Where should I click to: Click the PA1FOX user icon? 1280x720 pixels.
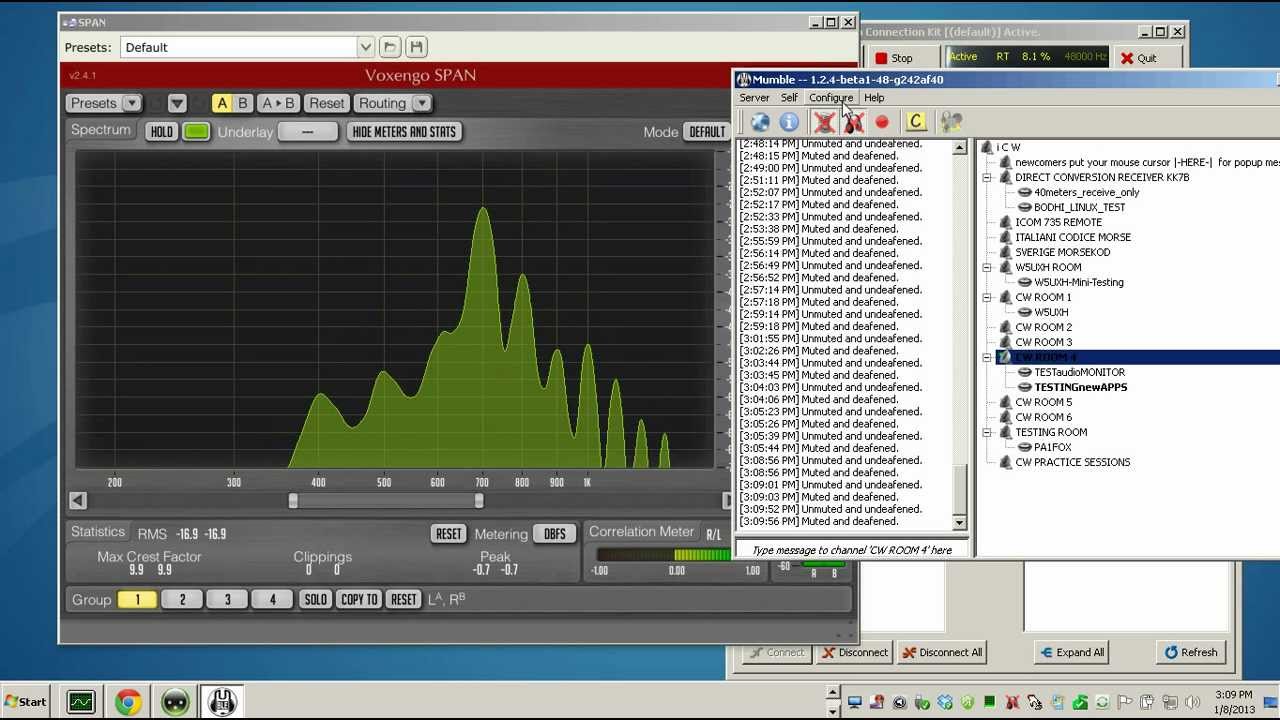click(1025, 447)
